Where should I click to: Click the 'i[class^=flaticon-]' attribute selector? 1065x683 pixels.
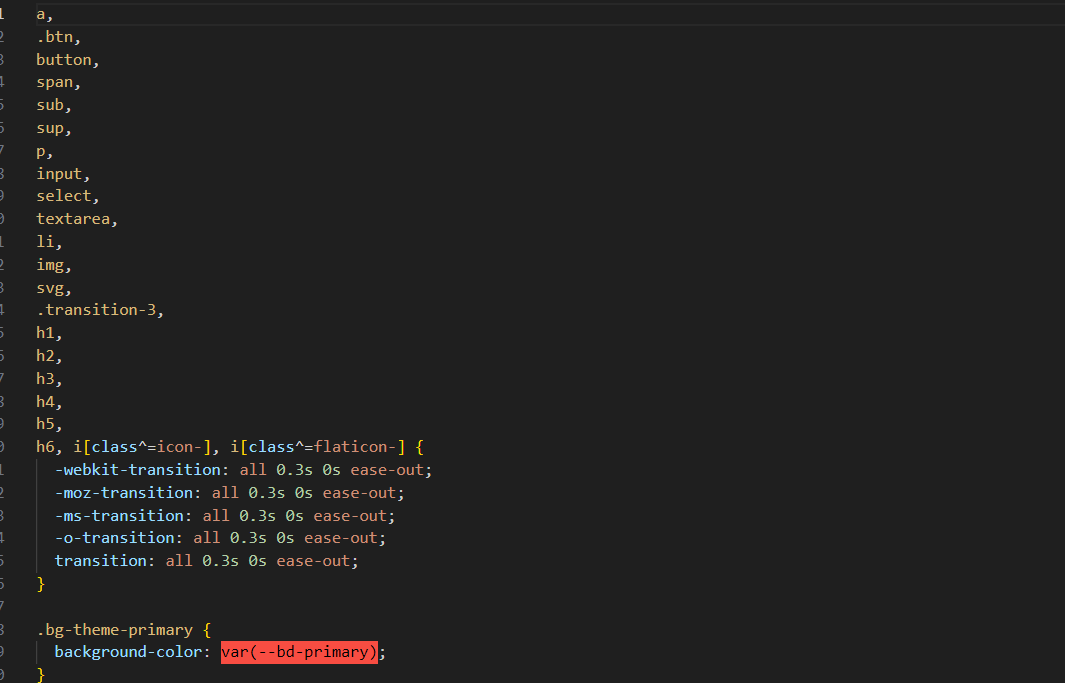pos(318,447)
